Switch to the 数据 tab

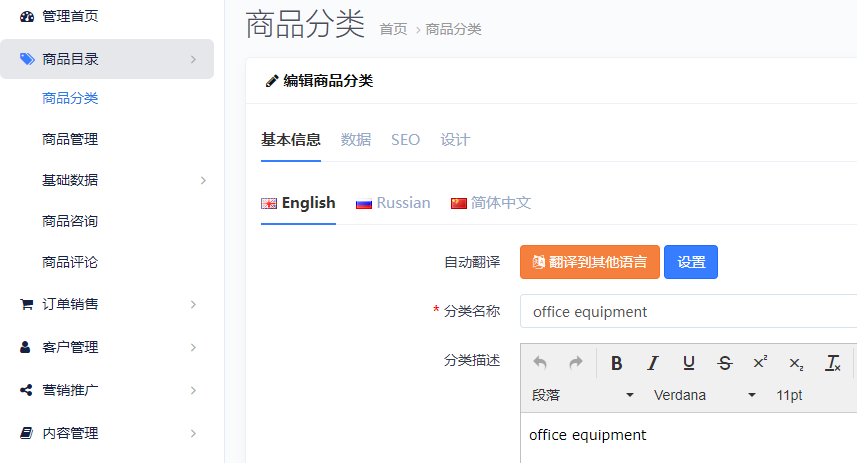point(356,140)
